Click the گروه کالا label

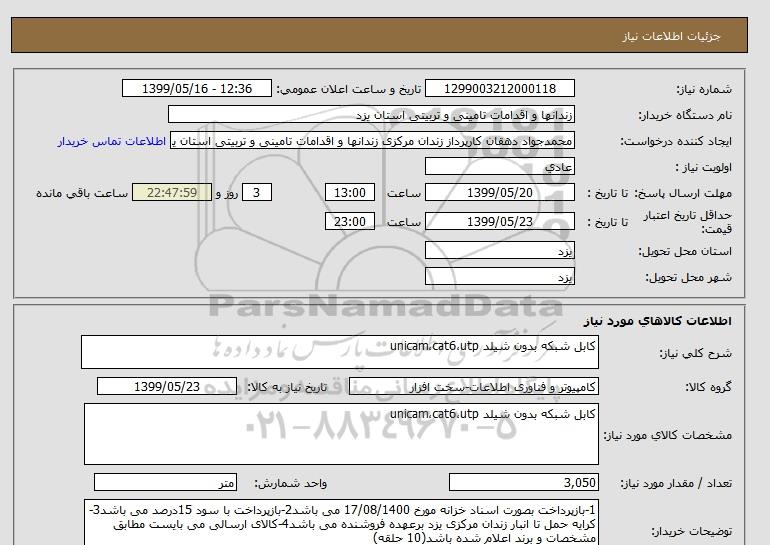(x=708, y=387)
